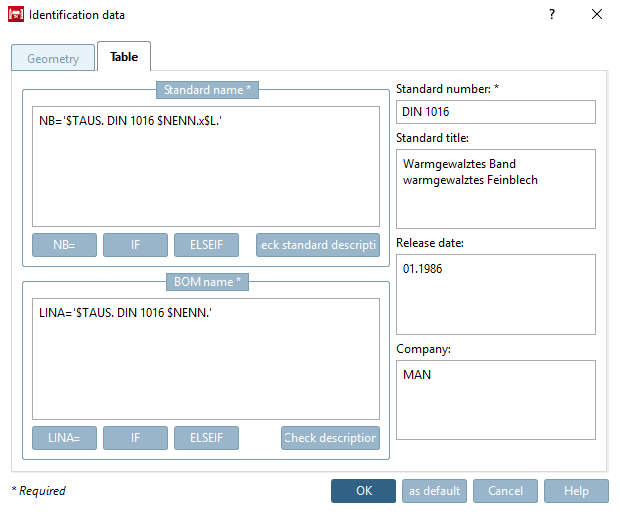Insert IF under Standard name
620x514 pixels.
(135, 245)
